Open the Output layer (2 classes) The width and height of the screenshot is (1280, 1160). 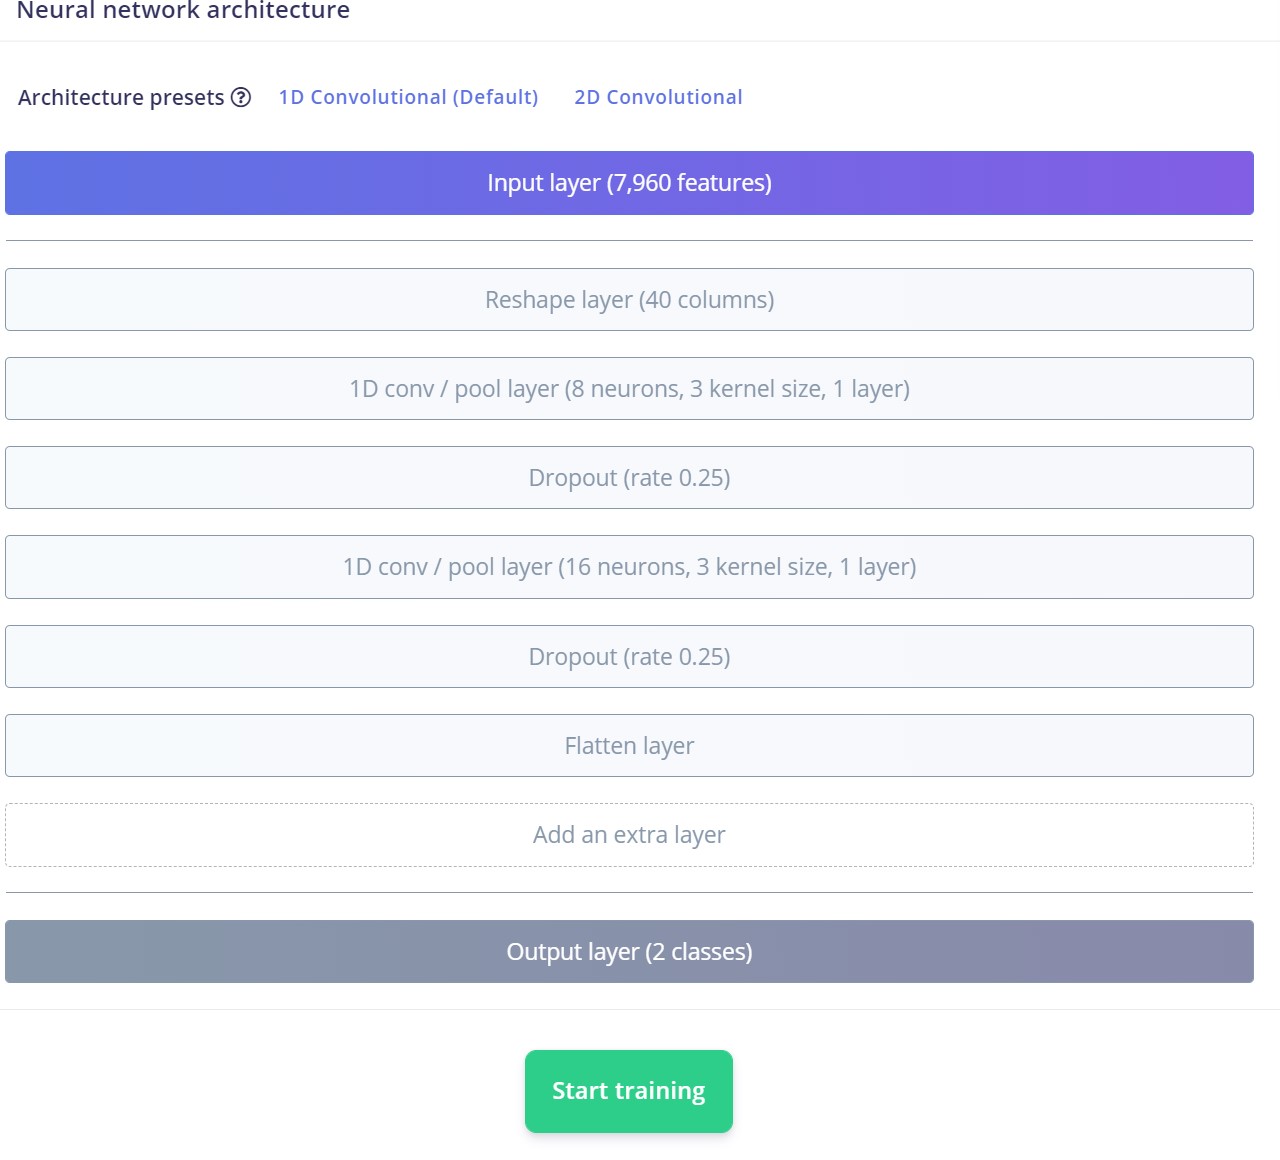pos(629,952)
